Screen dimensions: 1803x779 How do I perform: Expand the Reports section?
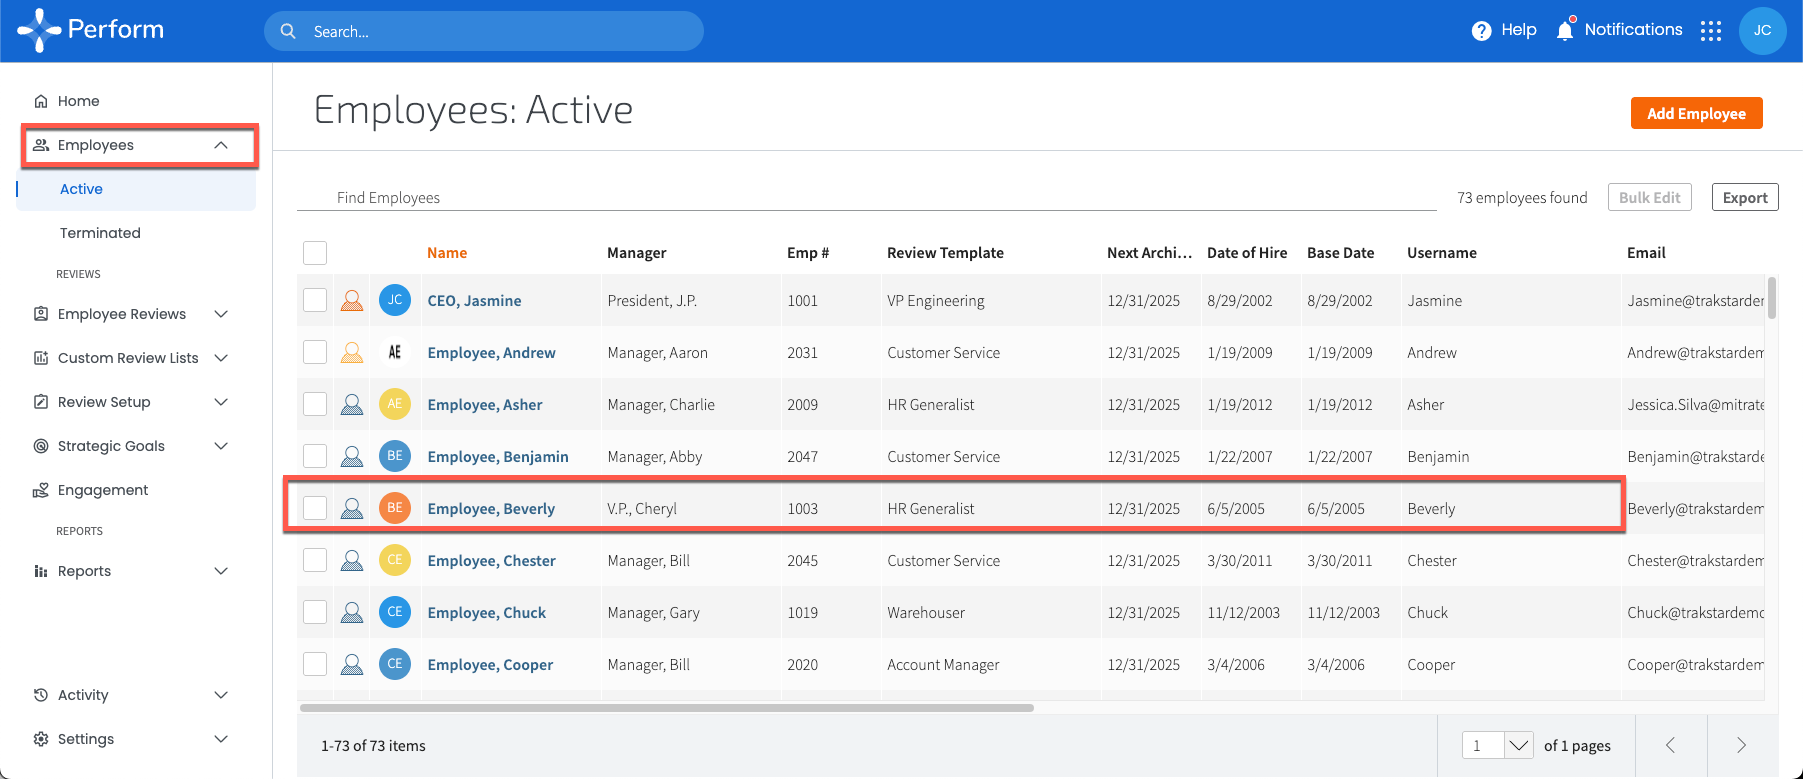pyautogui.click(x=221, y=571)
